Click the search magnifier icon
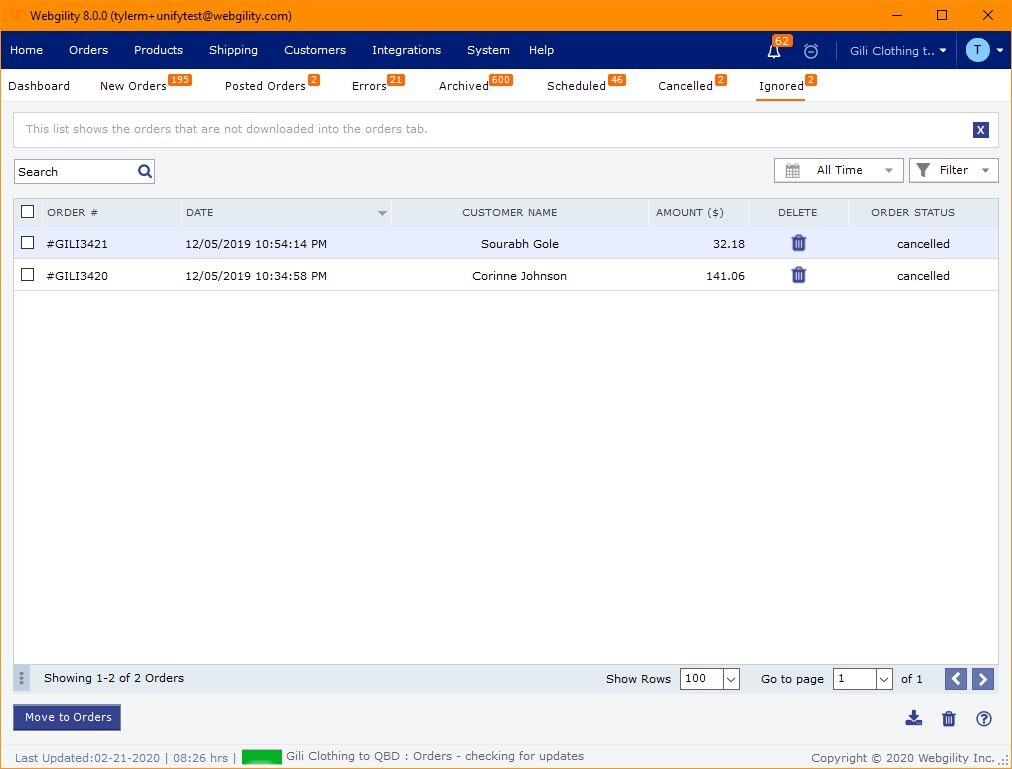This screenshot has width=1012, height=769. [145, 171]
